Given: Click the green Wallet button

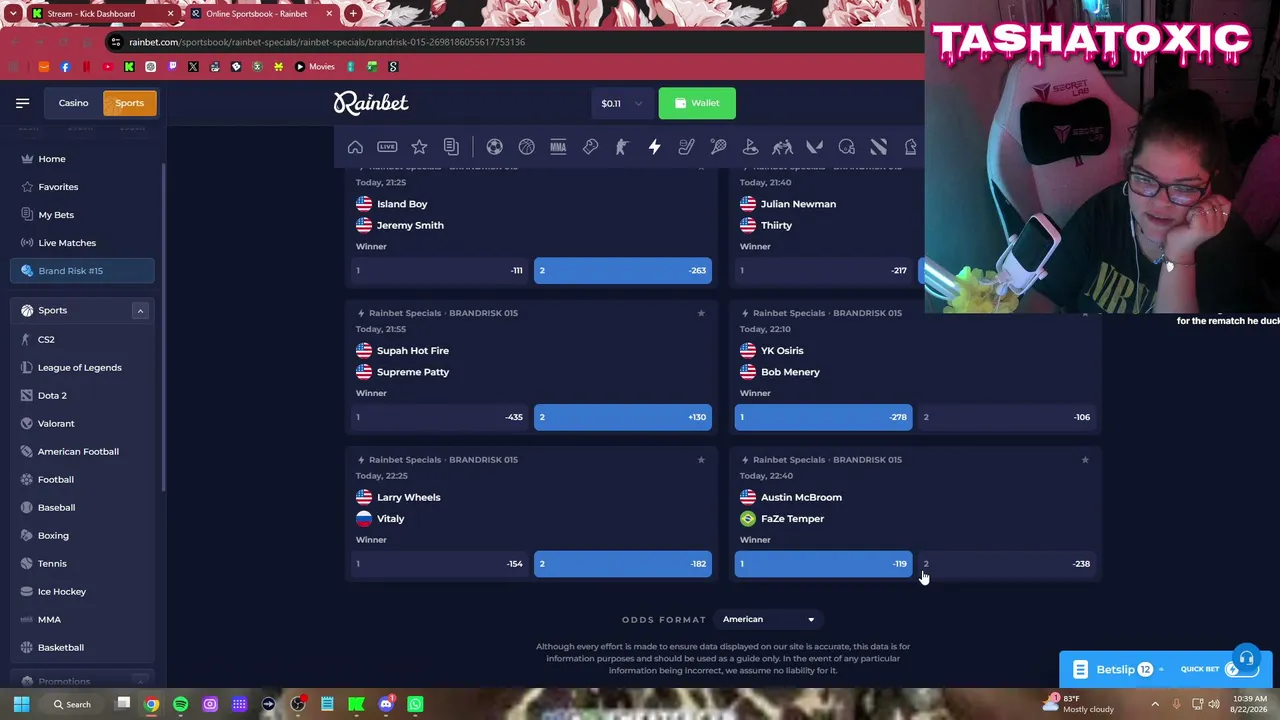Looking at the screenshot, I should coord(697,103).
